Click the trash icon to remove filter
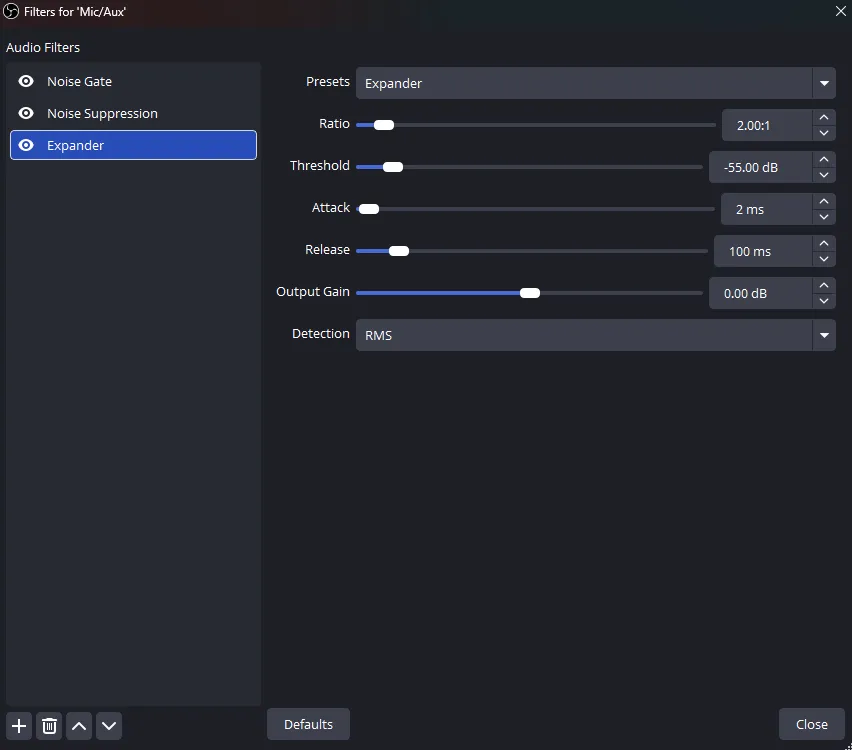 tap(49, 726)
